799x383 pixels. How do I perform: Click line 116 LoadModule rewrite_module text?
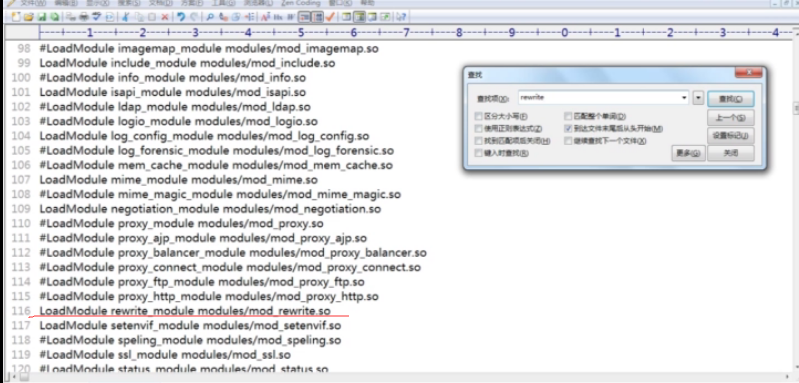point(185,311)
